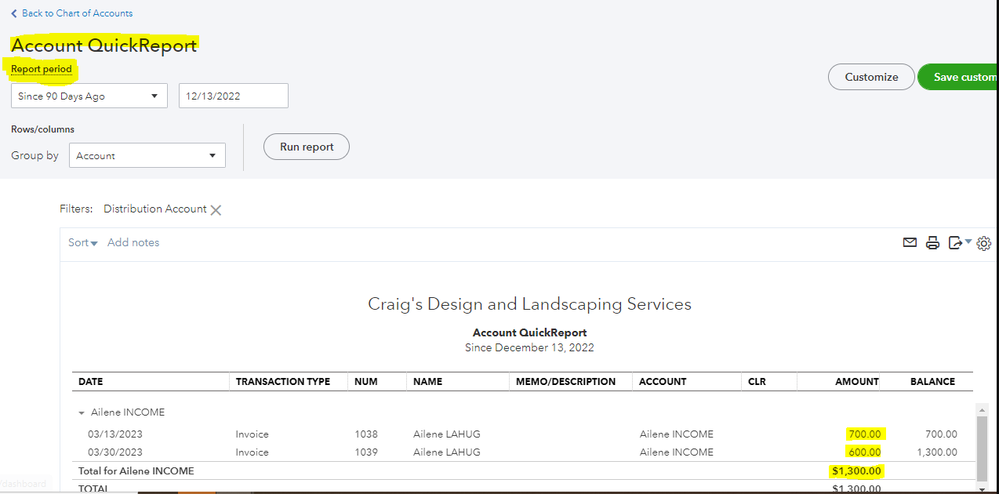
Task: Click the Since December 13, 2022 subtitle
Action: coord(529,348)
